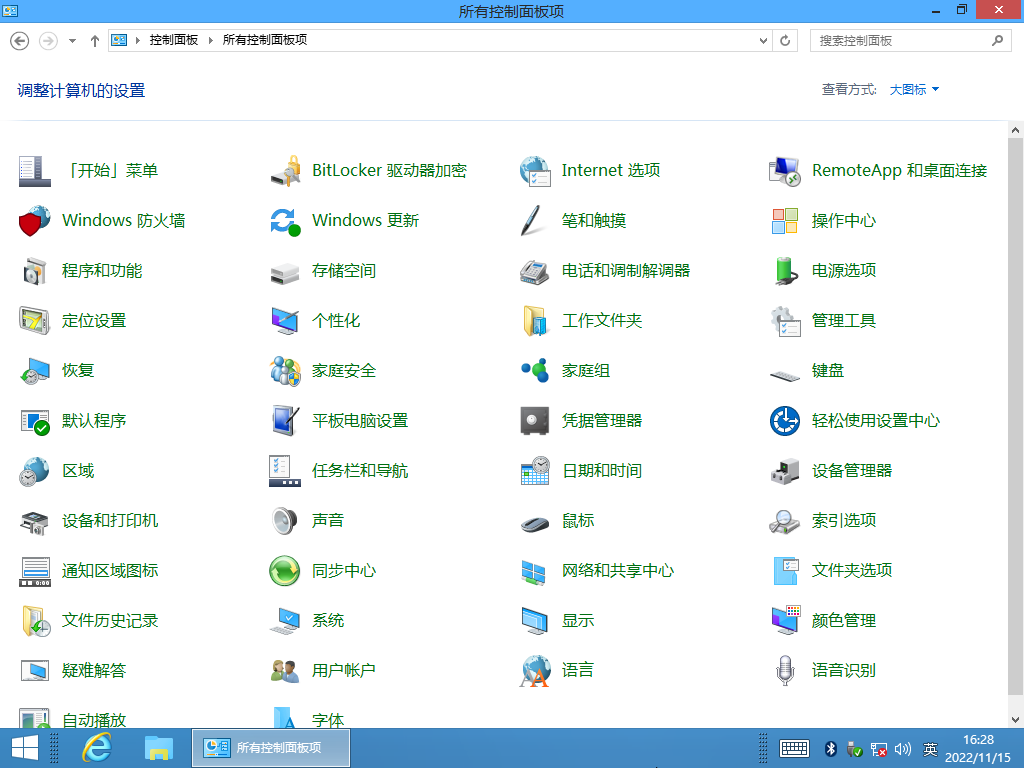Image resolution: width=1024 pixels, height=768 pixels.
Task: Open the Windows 更新 icon
Action: click(285, 221)
